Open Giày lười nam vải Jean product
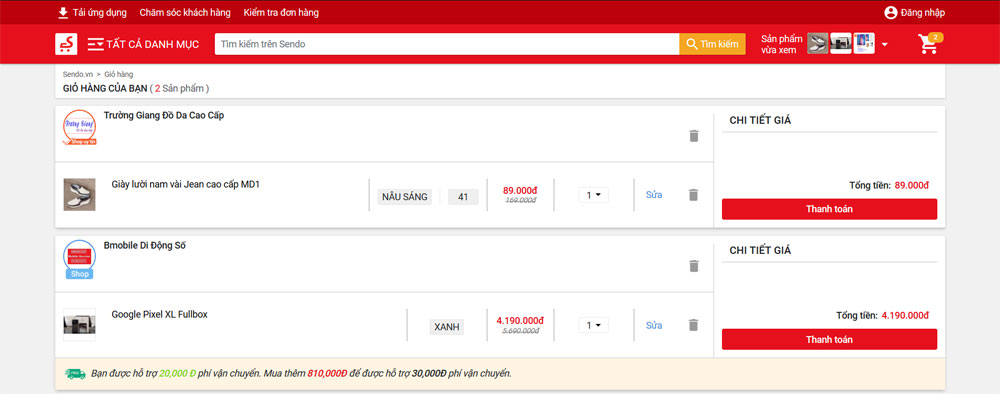The image size is (1000, 394). (x=186, y=184)
